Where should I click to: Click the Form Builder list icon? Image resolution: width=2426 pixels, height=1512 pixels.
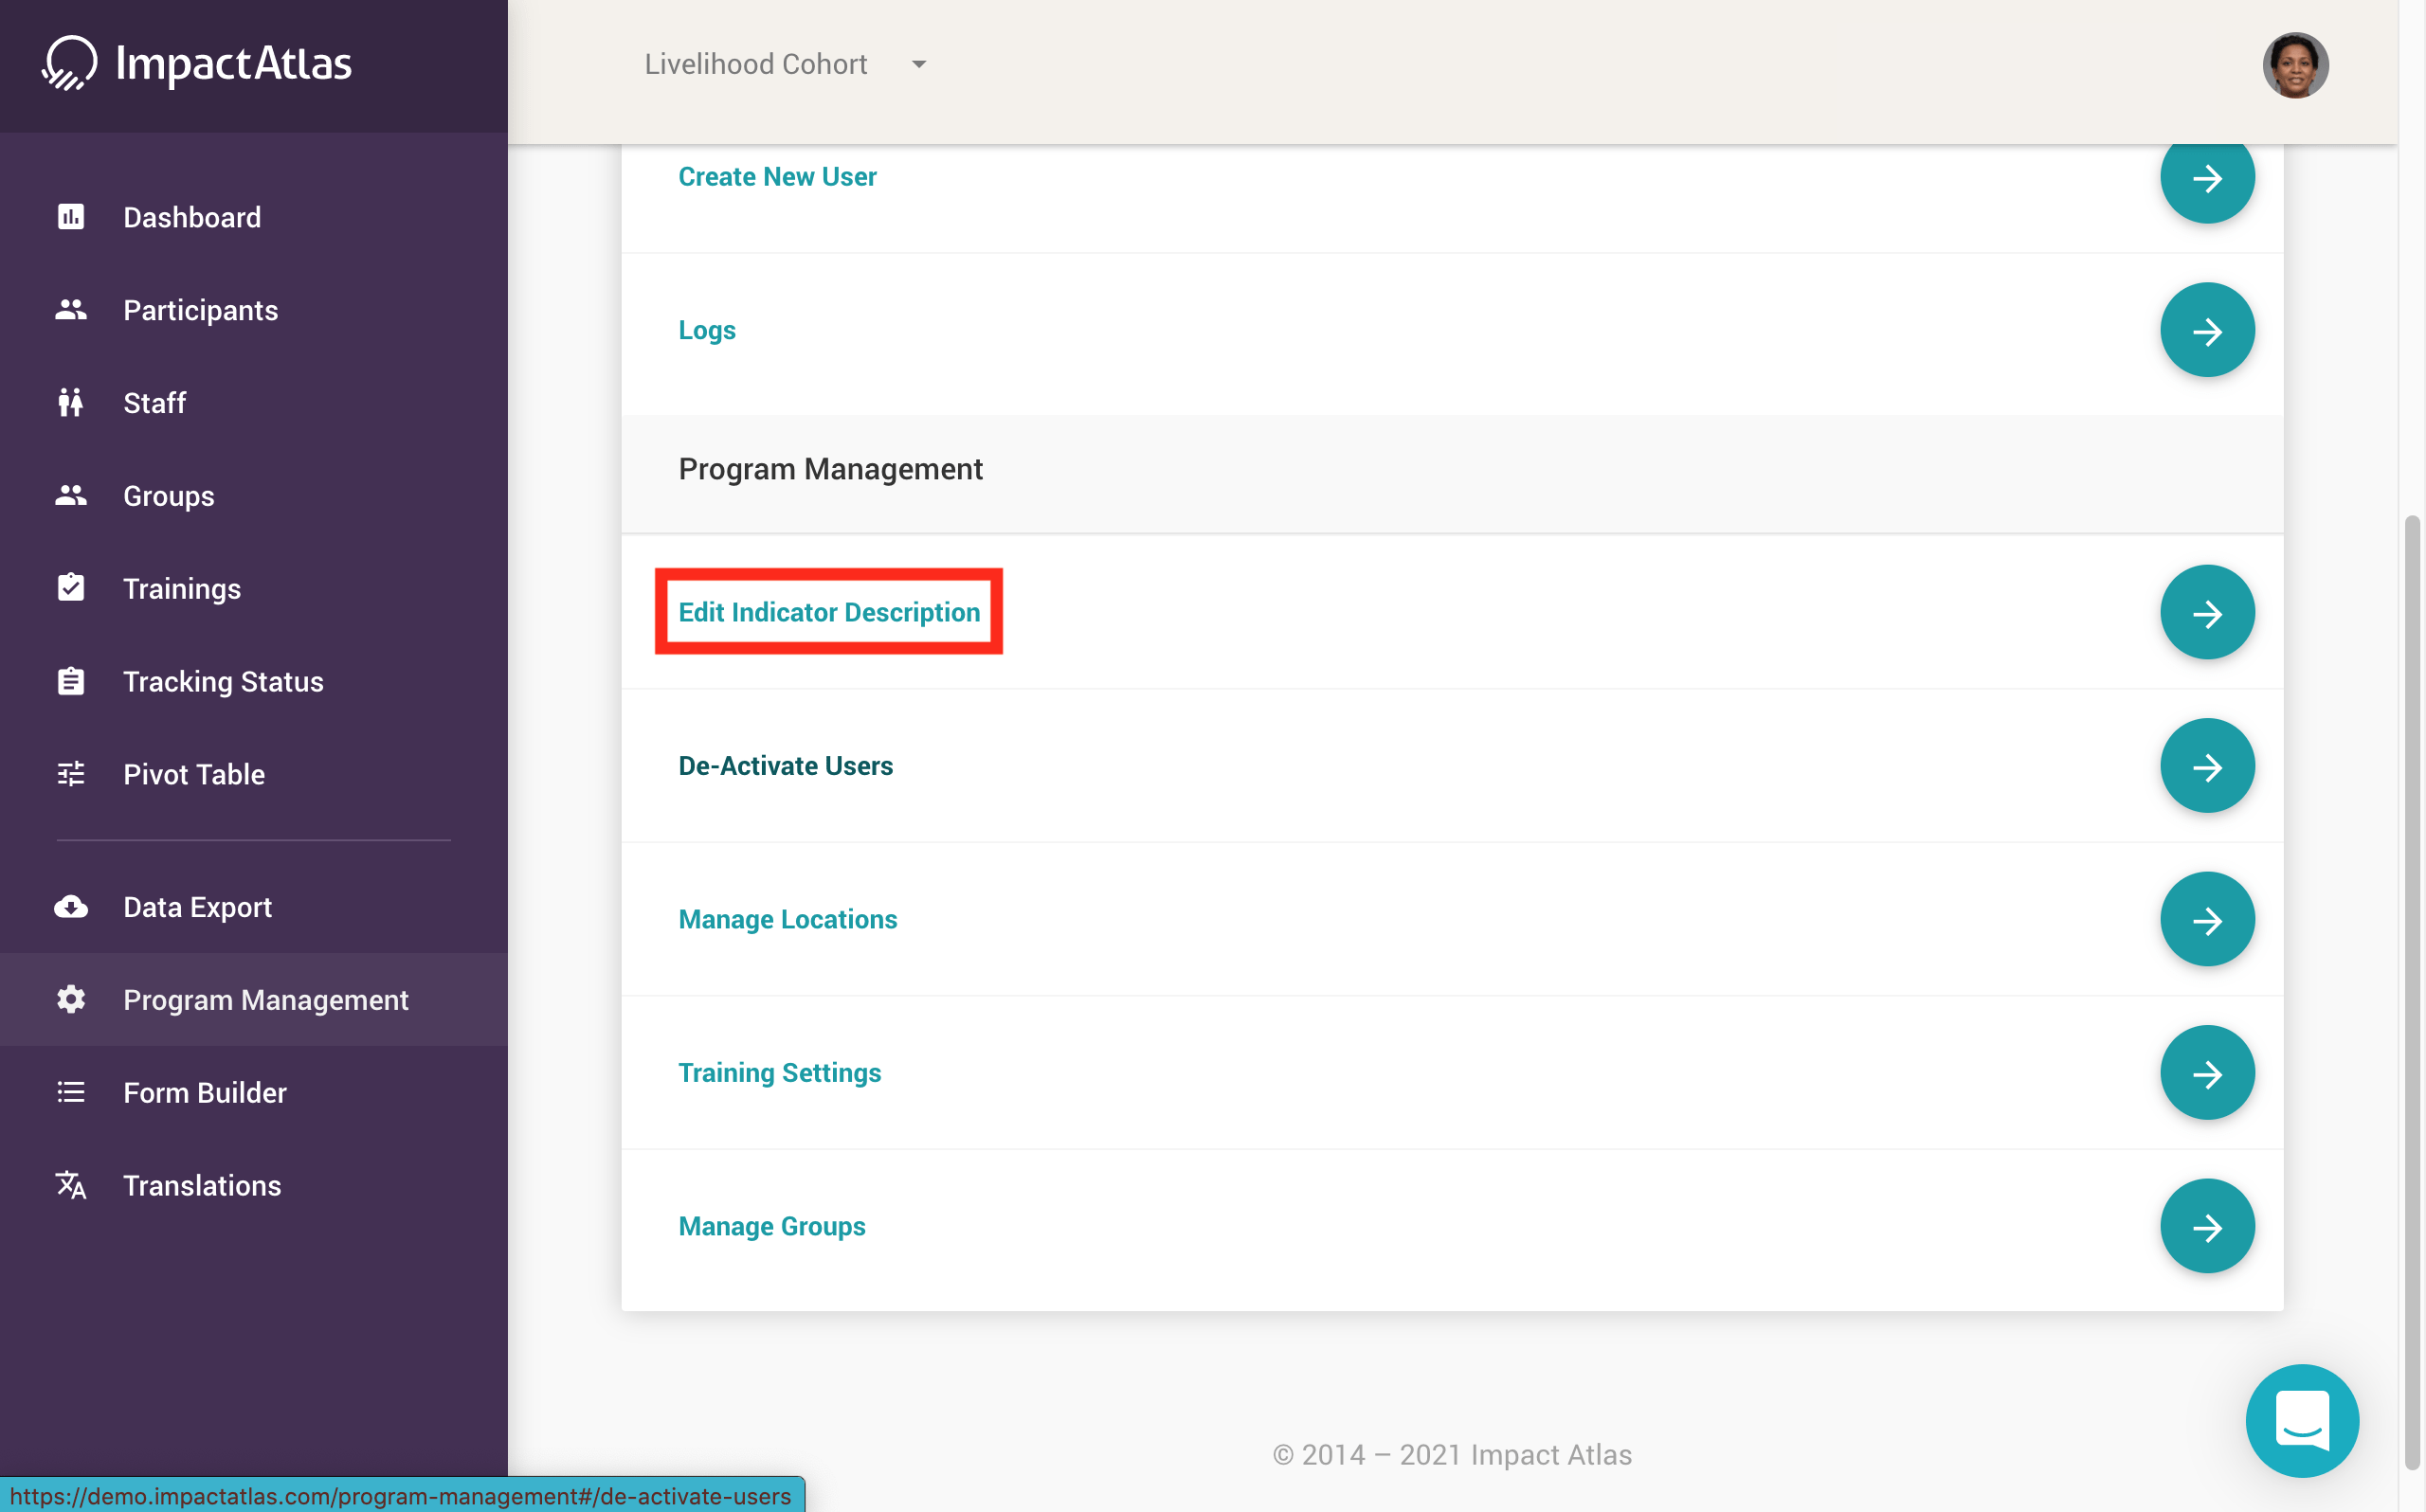(x=71, y=1093)
